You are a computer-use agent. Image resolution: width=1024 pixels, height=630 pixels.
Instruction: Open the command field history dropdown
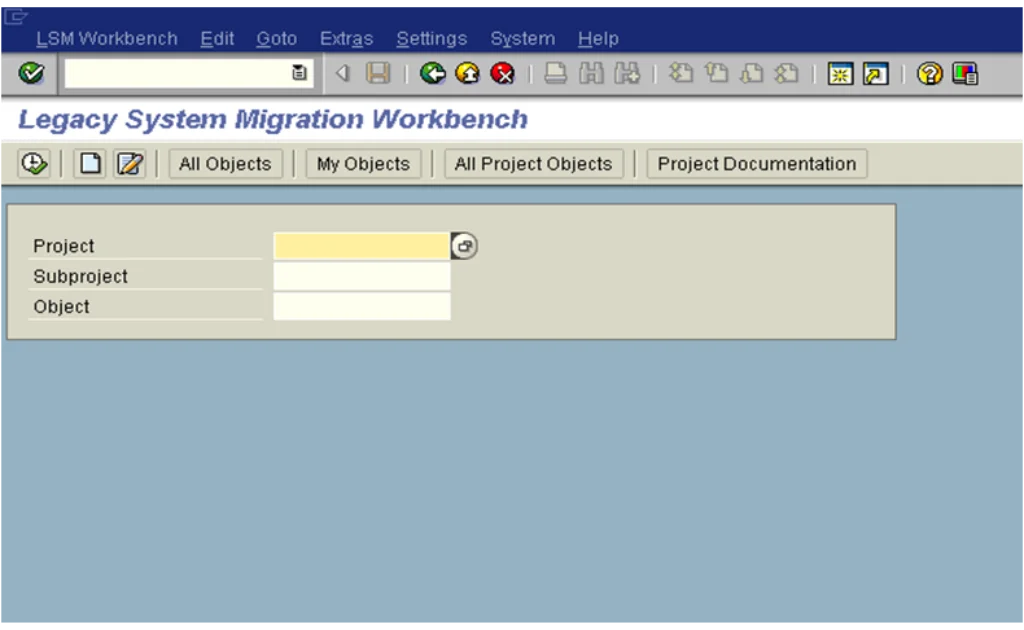coord(299,73)
